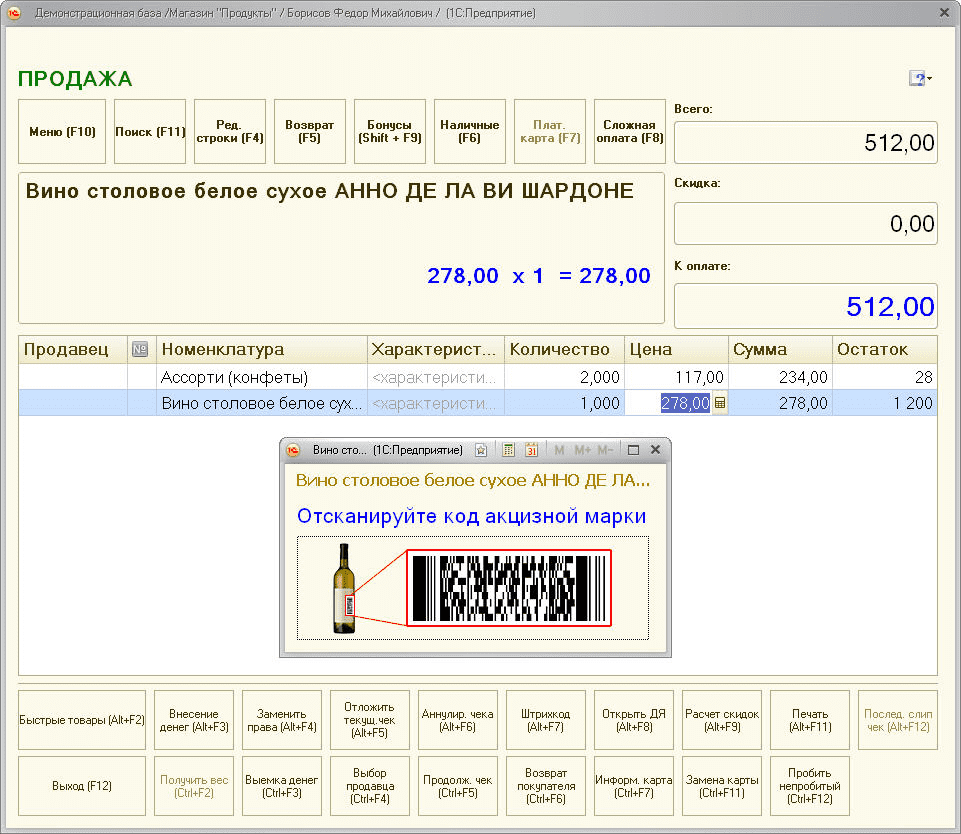Close the excise stamp scan popup
Viewport: 961px width, 834px height.
point(656,450)
